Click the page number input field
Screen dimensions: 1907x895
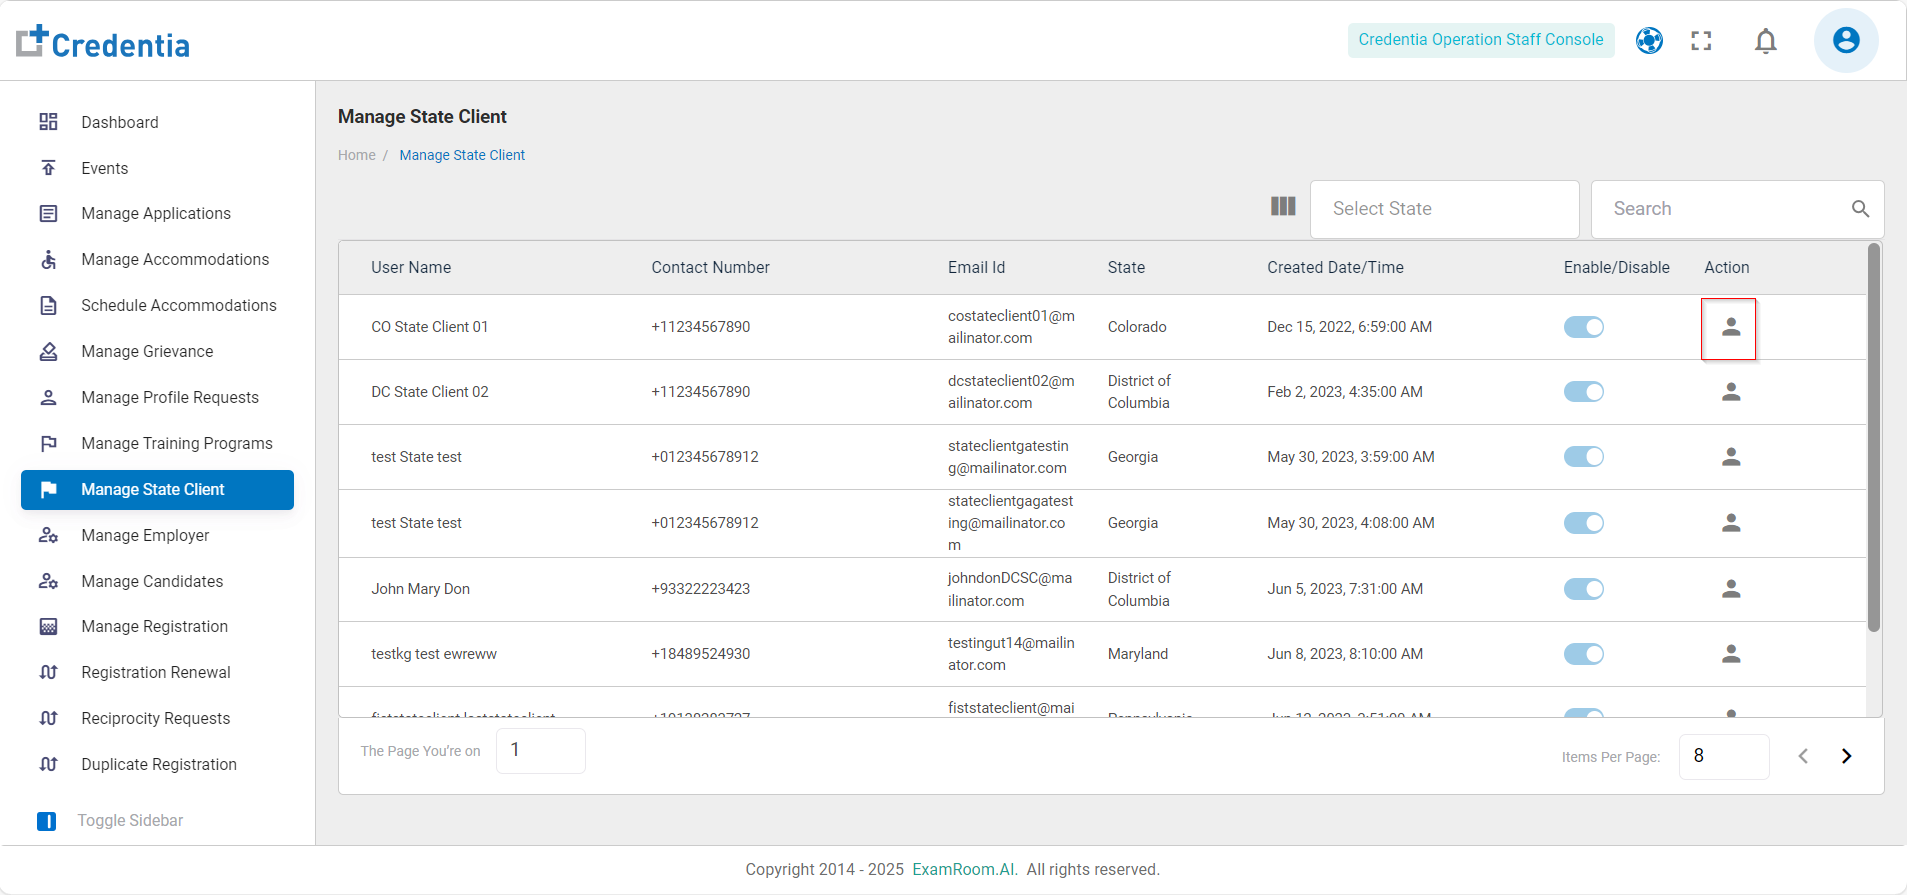pyautogui.click(x=541, y=750)
